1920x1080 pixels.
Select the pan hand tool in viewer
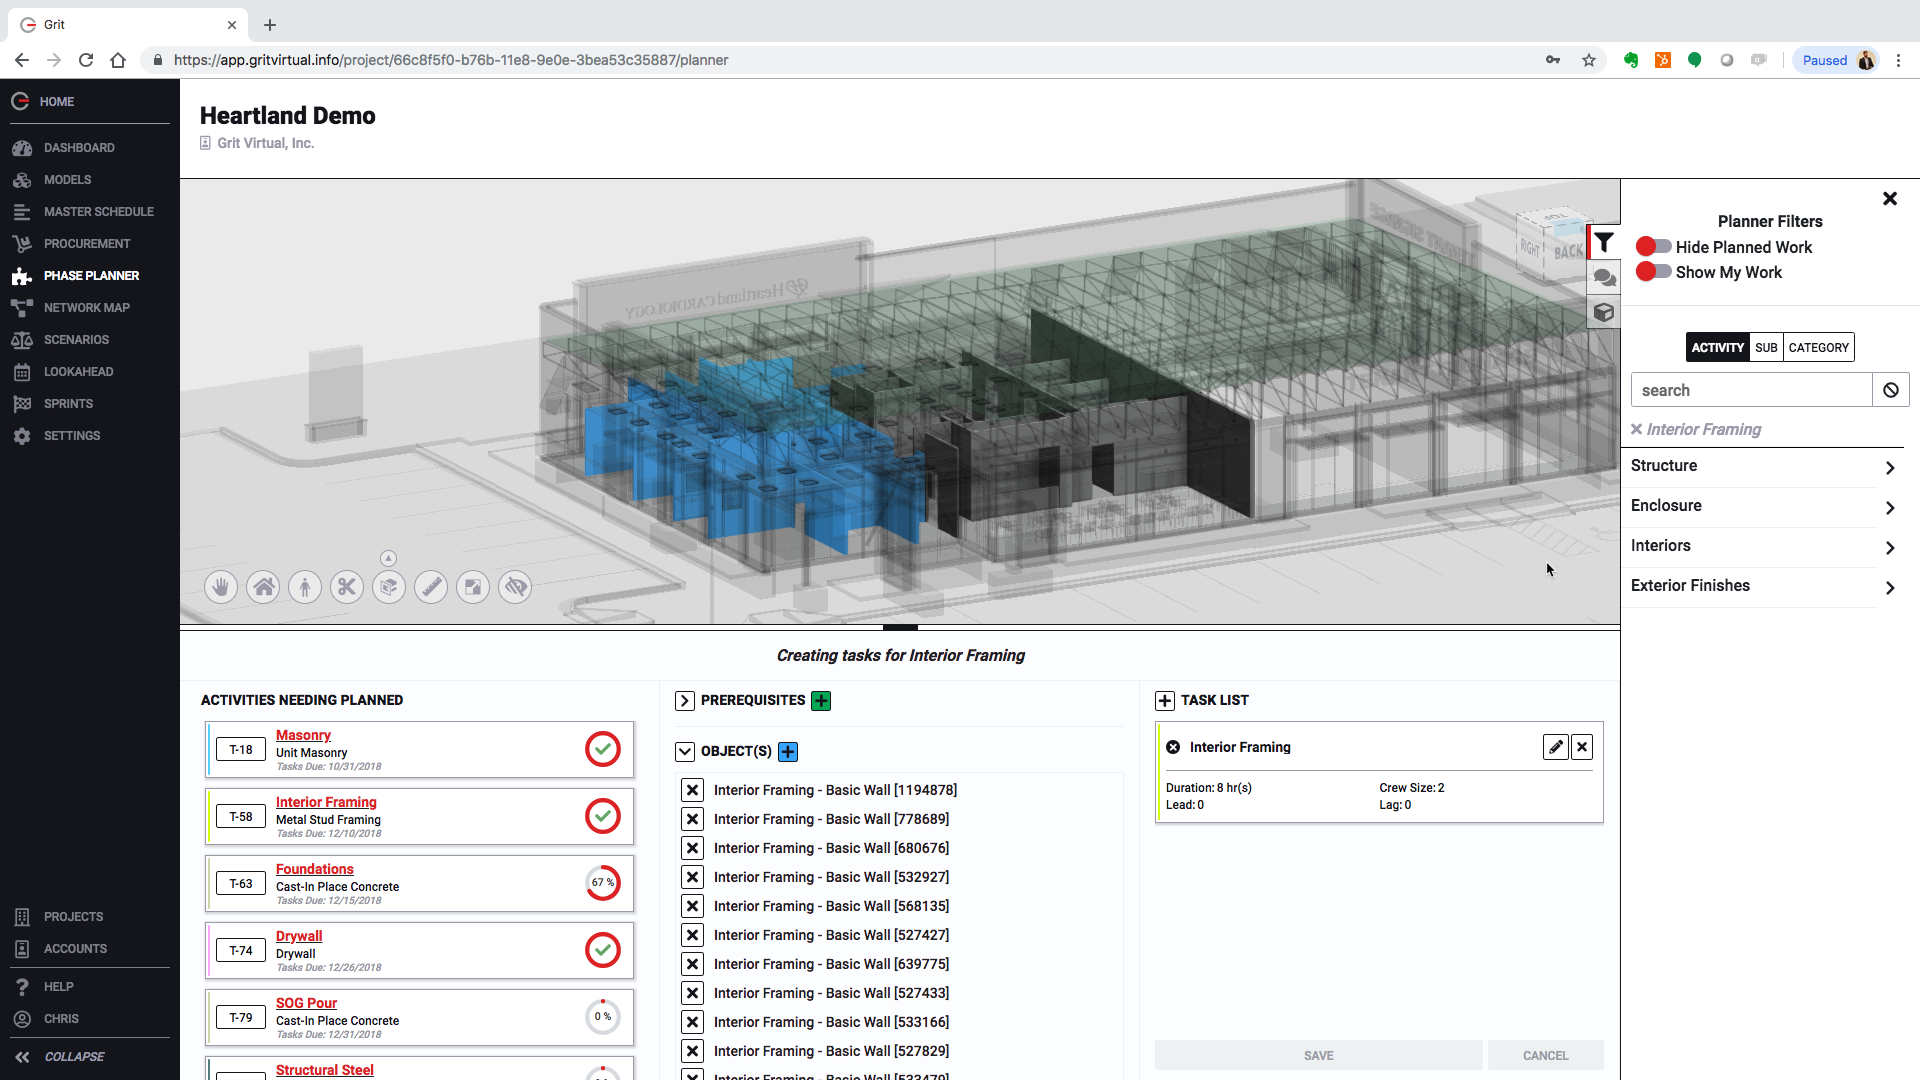point(221,587)
